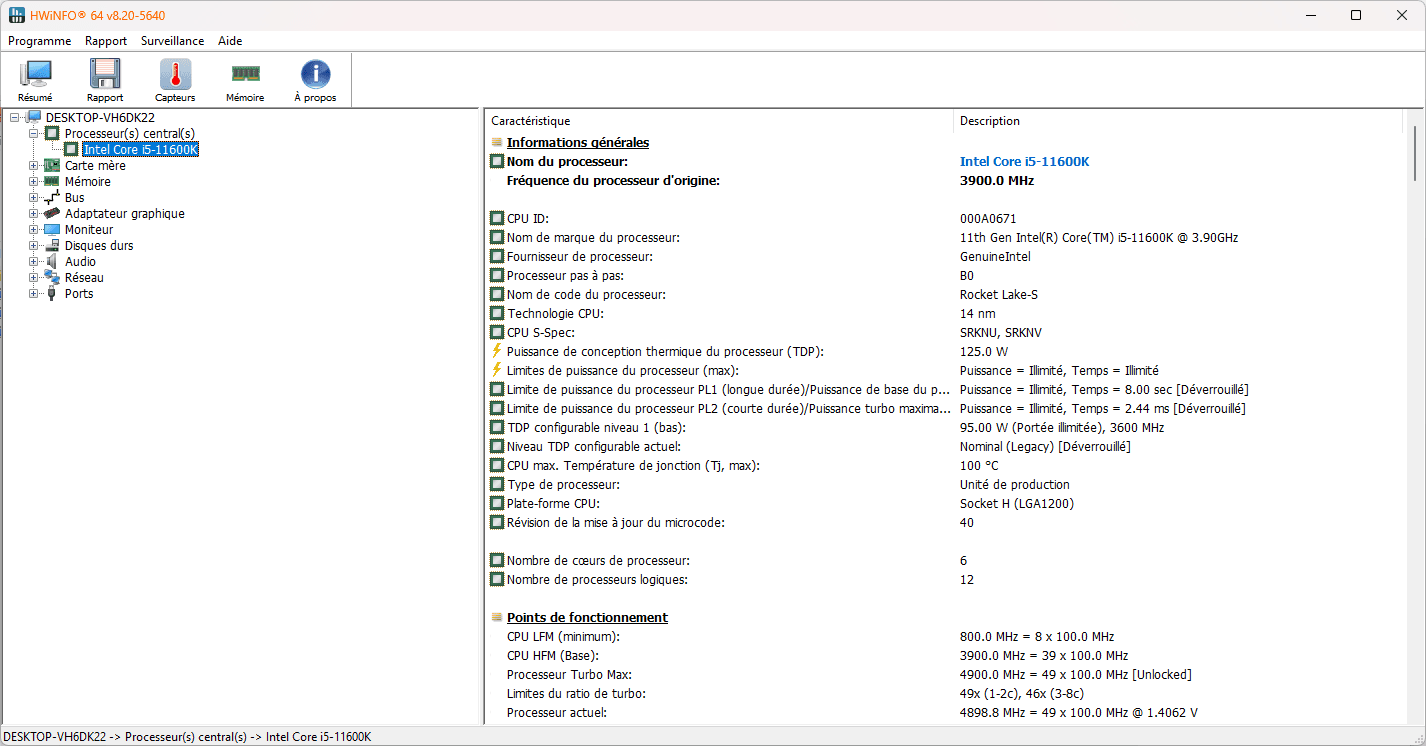
Task: Expand the Réseau tree node
Action: point(34,278)
